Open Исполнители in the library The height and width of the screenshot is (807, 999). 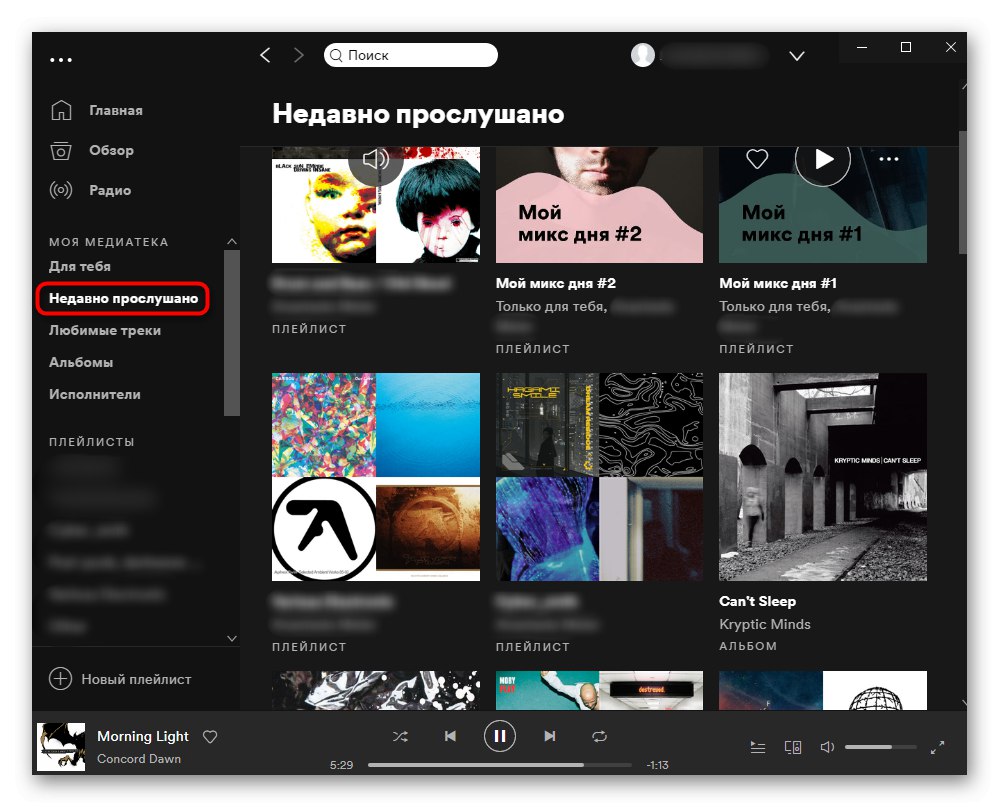point(95,394)
